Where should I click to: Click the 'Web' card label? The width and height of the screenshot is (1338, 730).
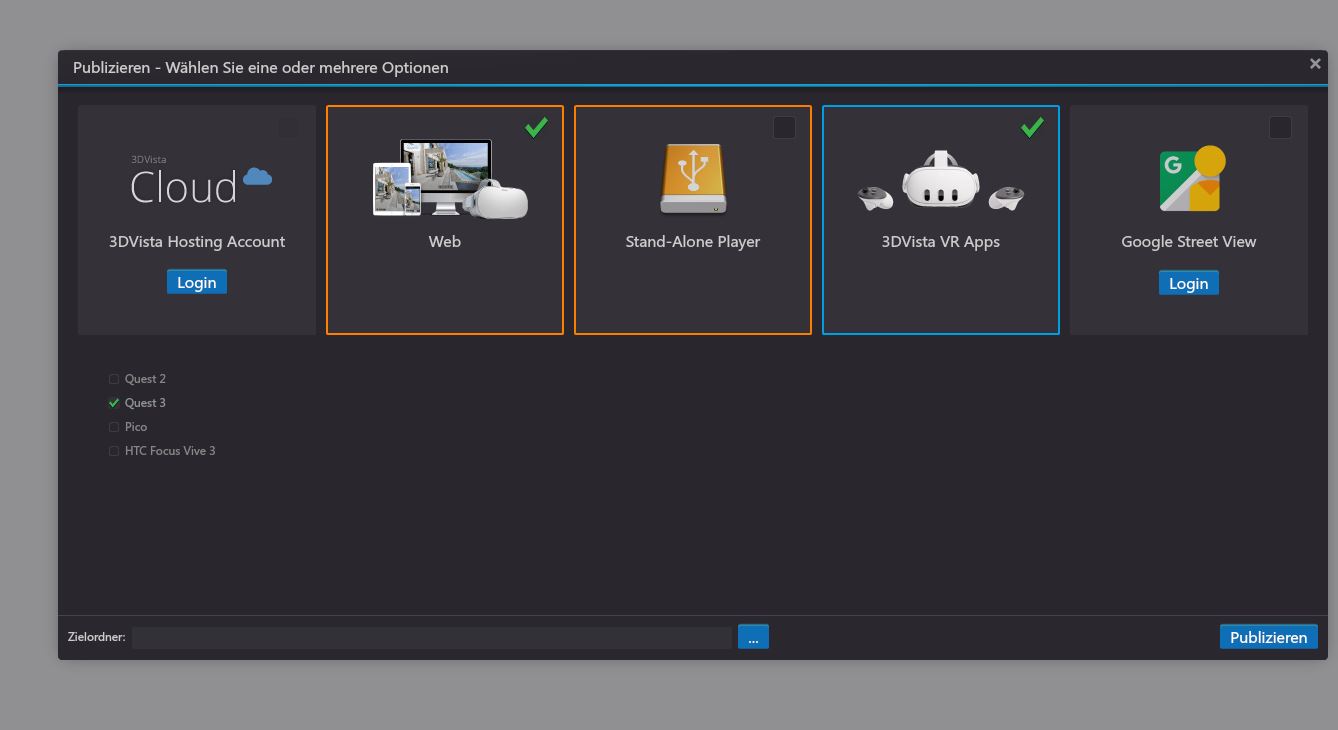coord(445,241)
